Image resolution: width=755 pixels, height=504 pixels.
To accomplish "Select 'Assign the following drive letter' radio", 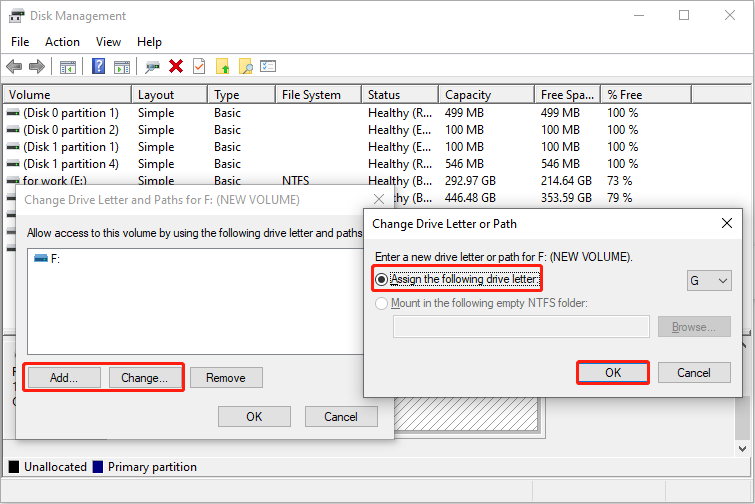I will coord(381,278).
